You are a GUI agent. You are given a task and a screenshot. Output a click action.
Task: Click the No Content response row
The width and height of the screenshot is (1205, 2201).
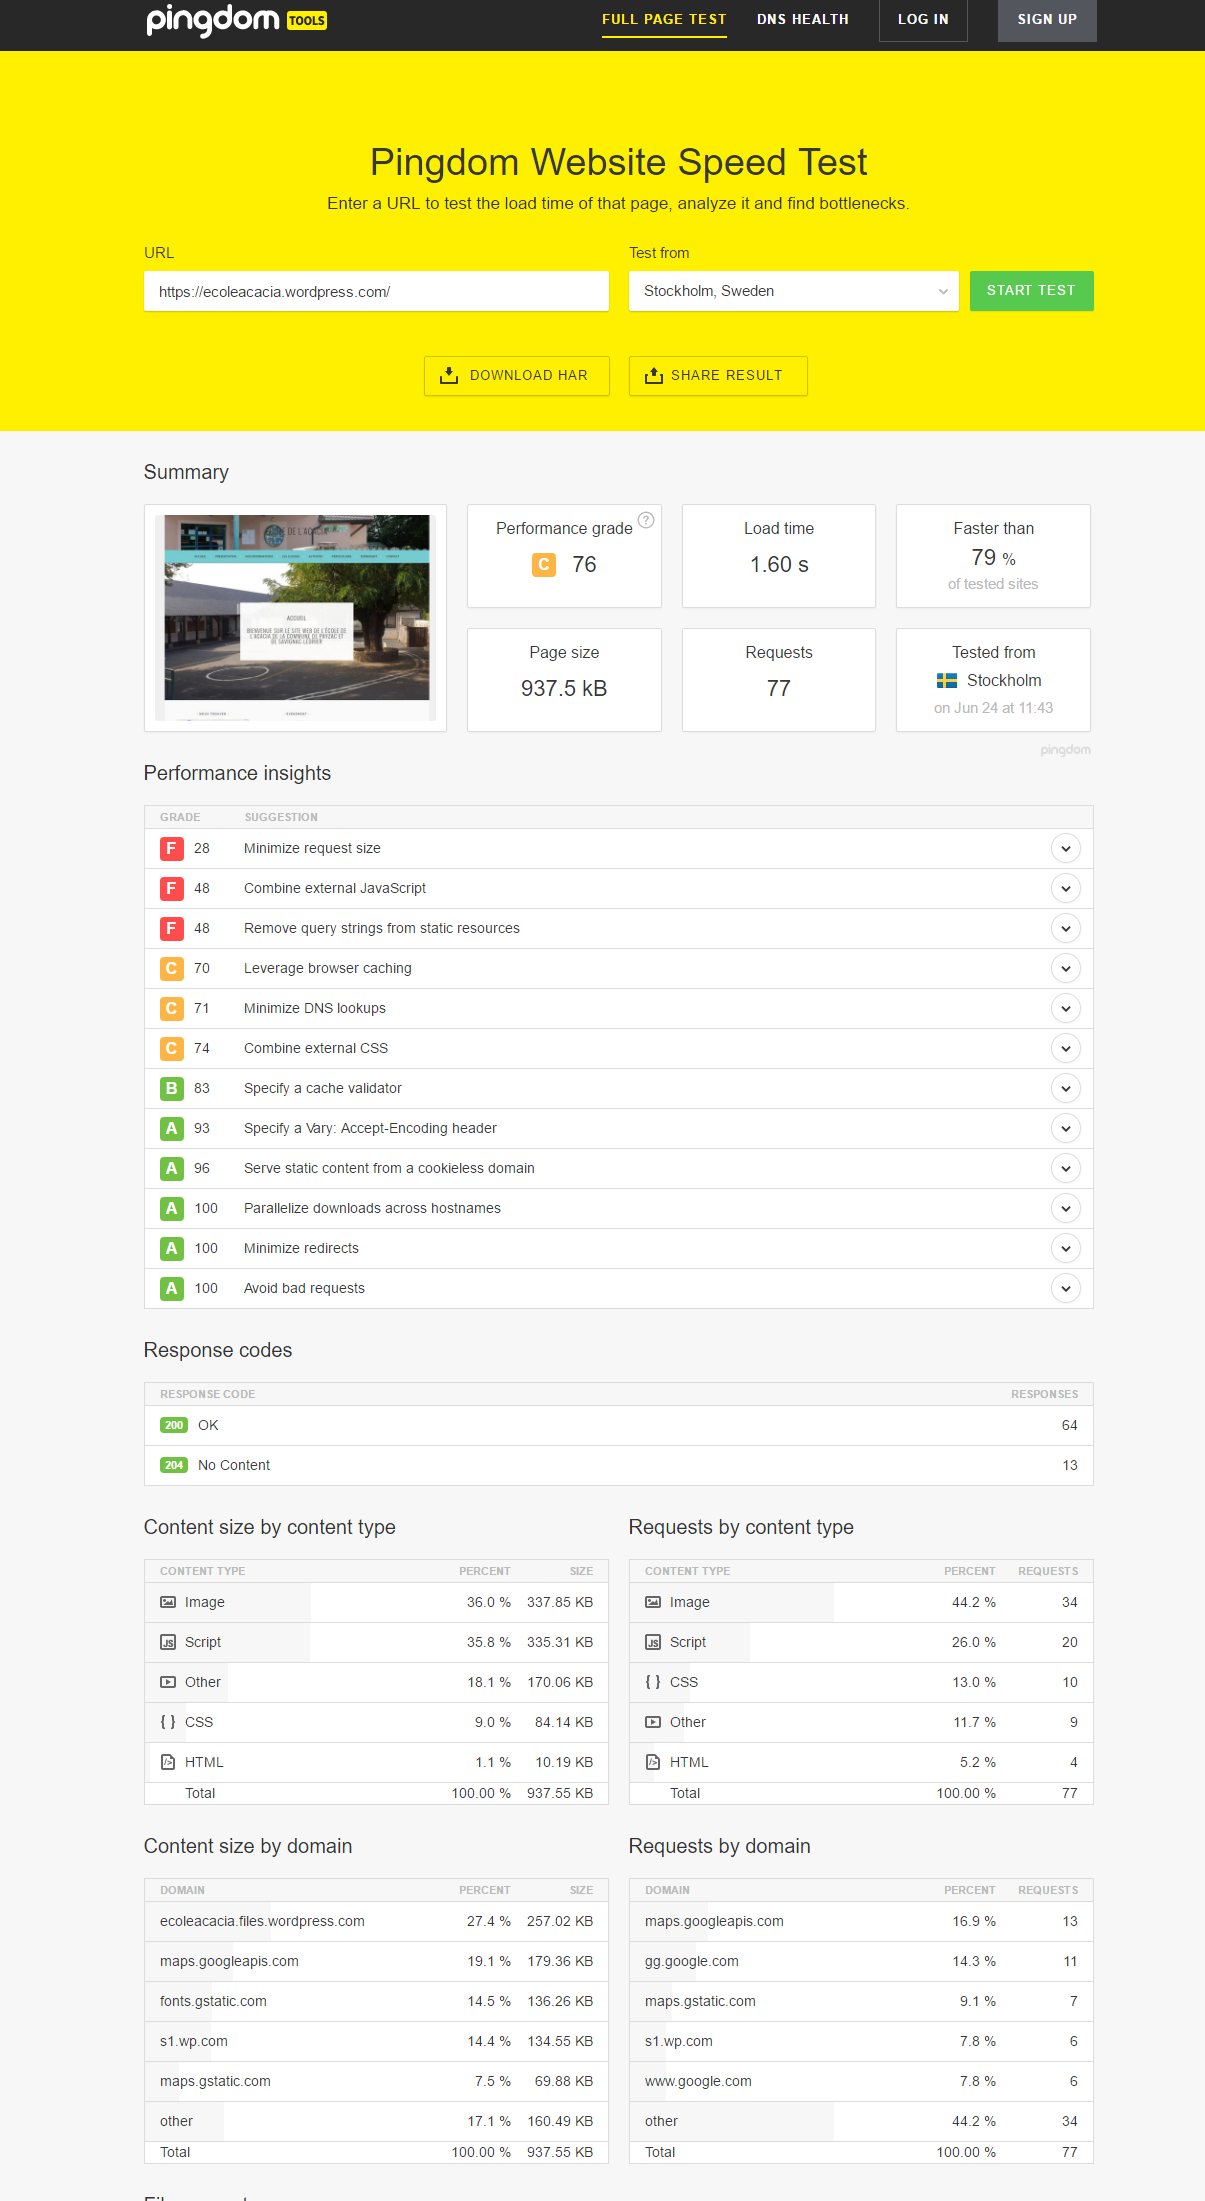619,1465
